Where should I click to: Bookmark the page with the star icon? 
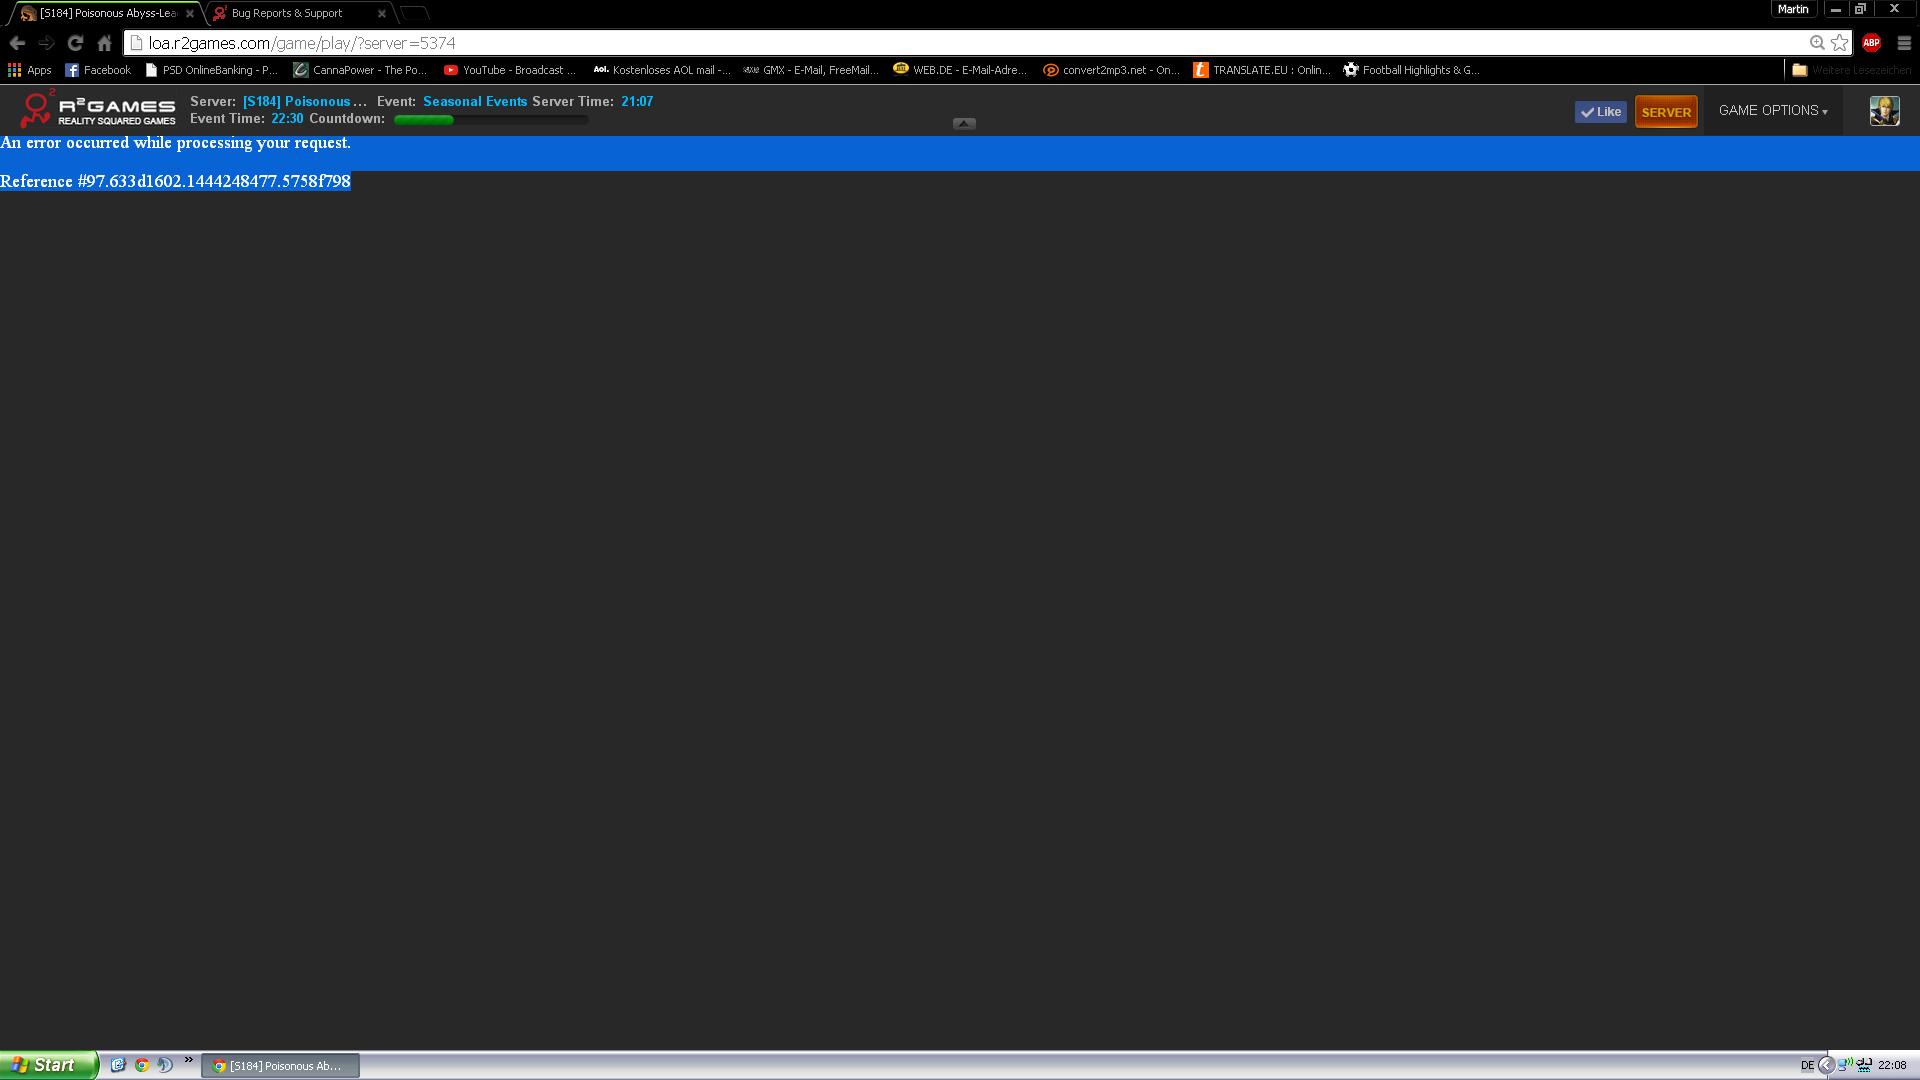[x=1839, y=43]
